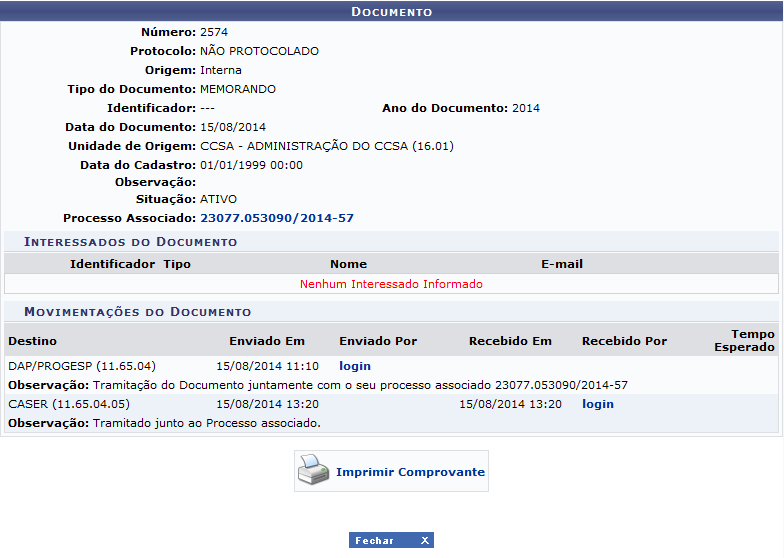Click the Enviado Em column header
This screenshot has height=558, width=784.
pos(267,341)
